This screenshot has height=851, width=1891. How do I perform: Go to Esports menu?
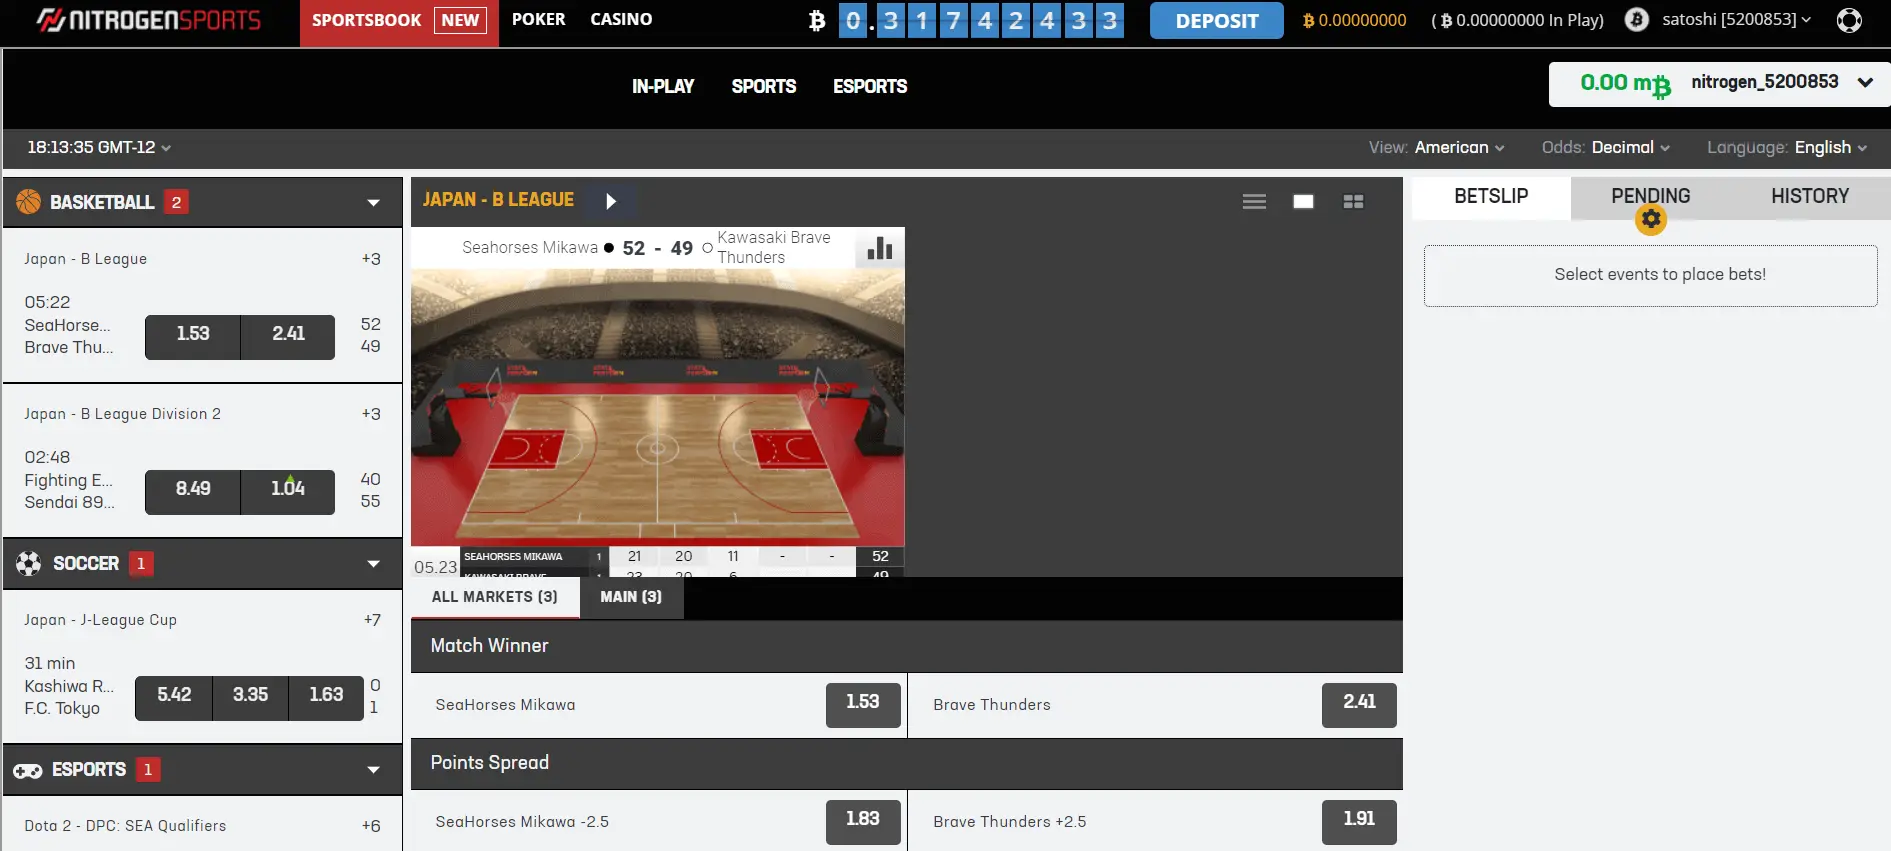[x=870, y=87]
